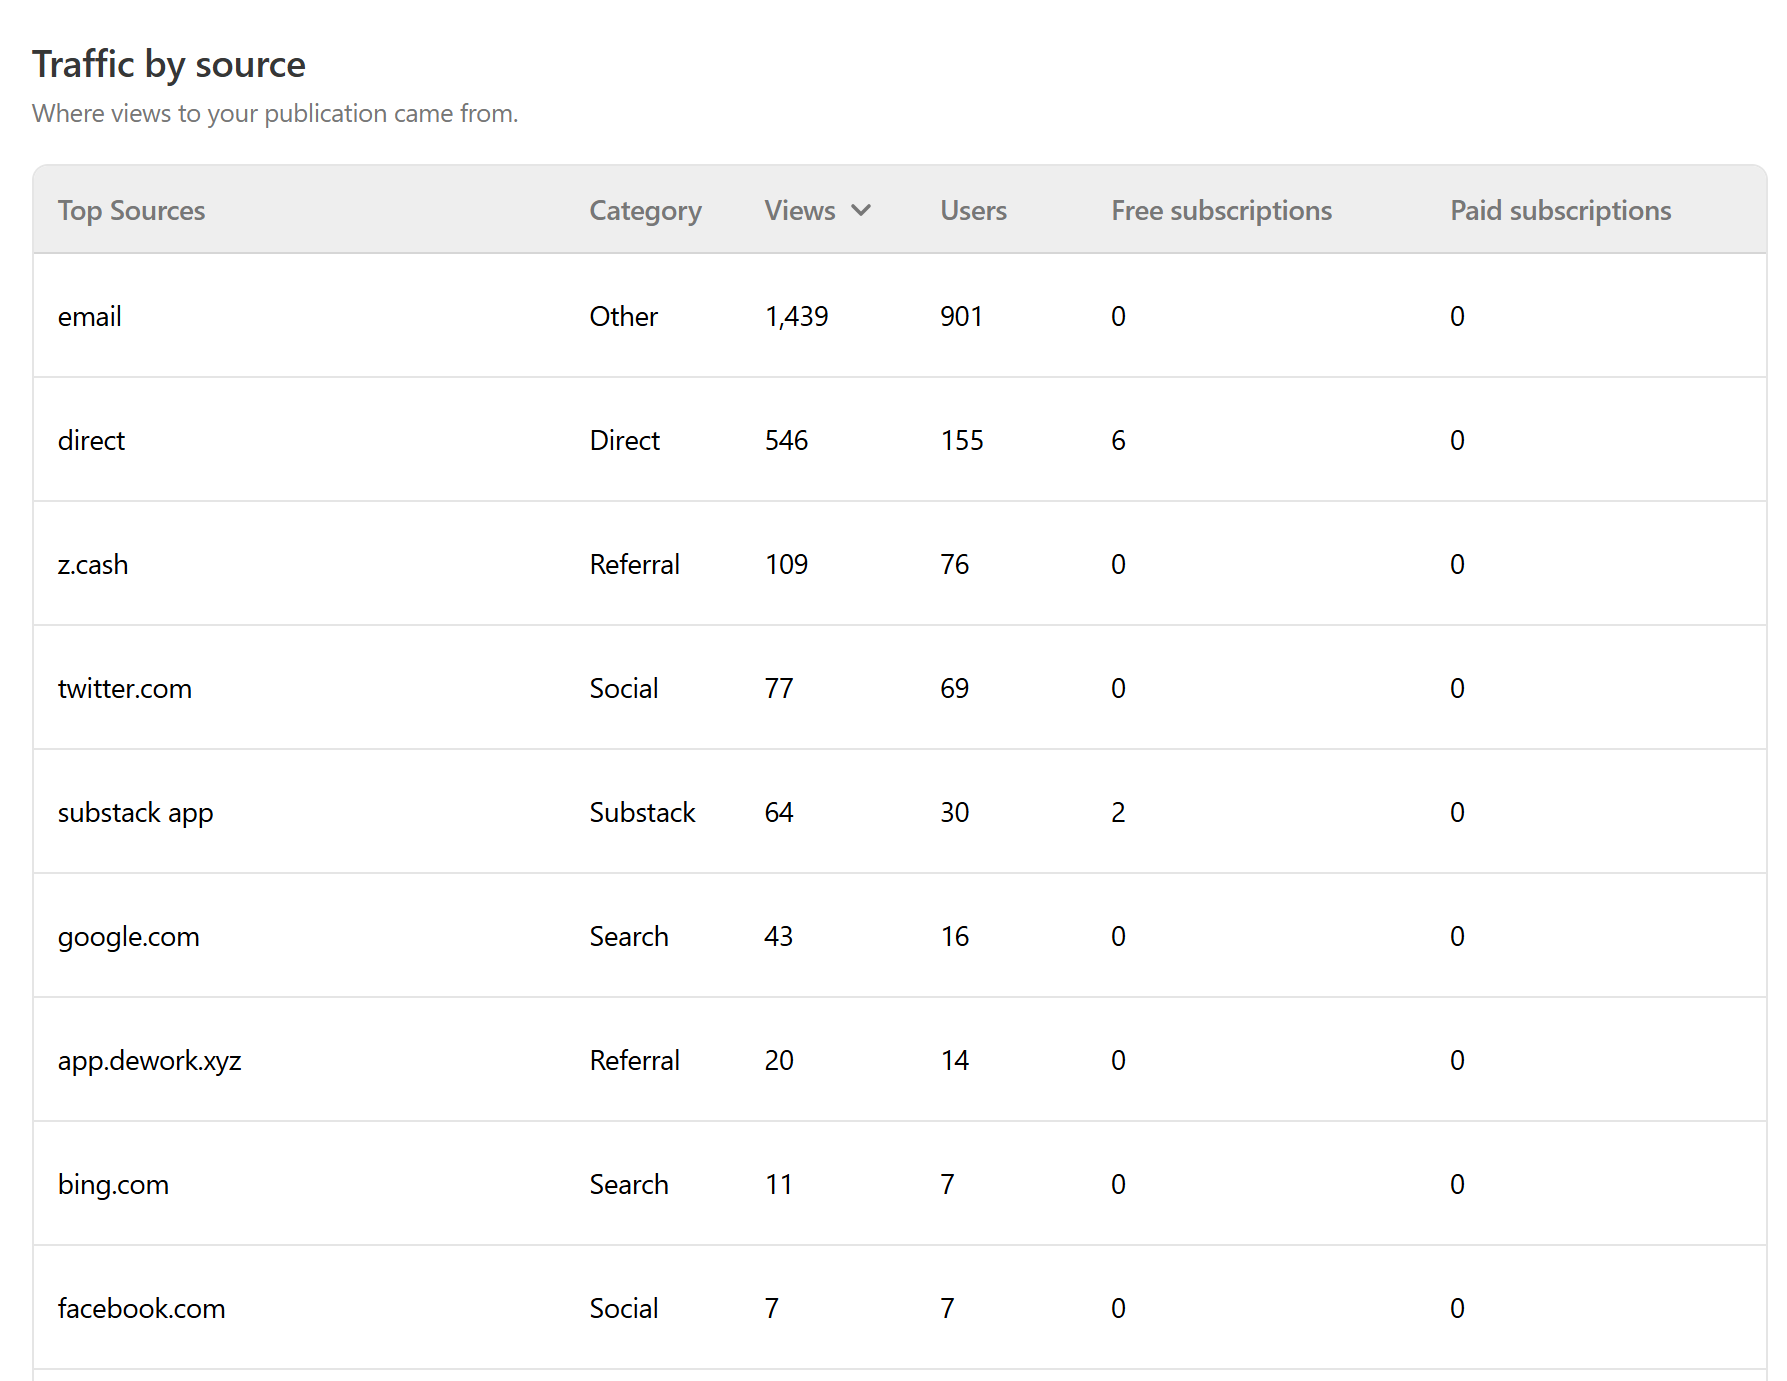Click the 20 views for app.dework.xyz
1787x1381 pixels.
[779, 1060]
